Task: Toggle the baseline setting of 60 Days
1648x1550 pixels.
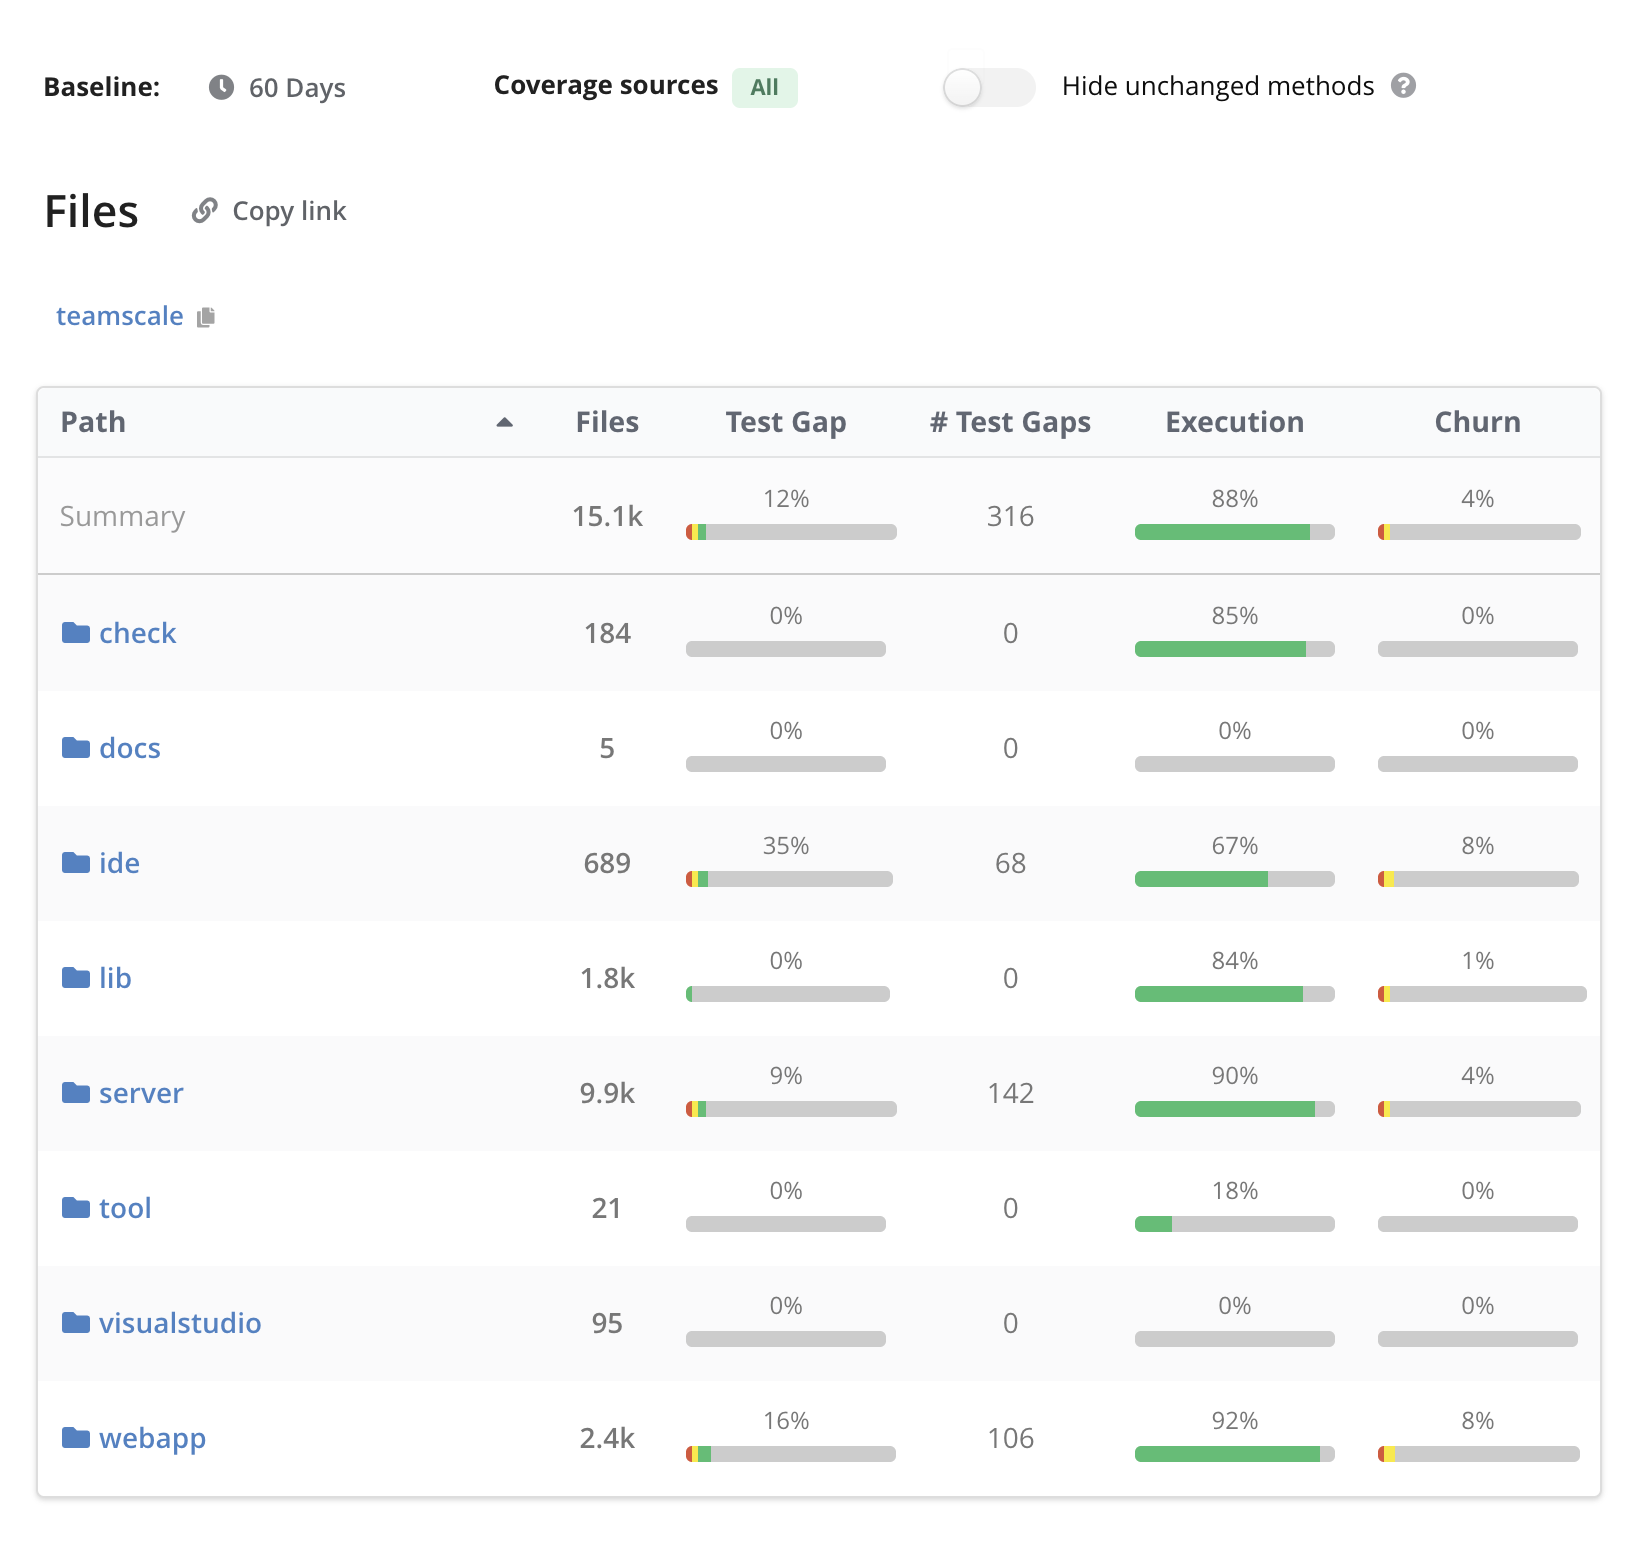Action: click(297, 88)
